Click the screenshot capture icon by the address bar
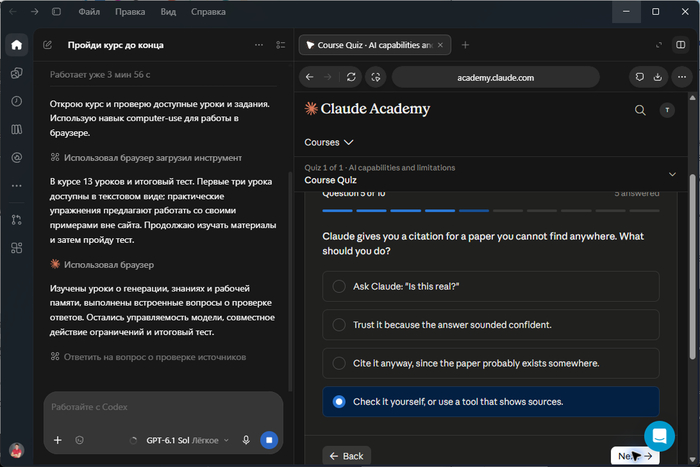This screenshot has height=467, width=700. point(376,77)
